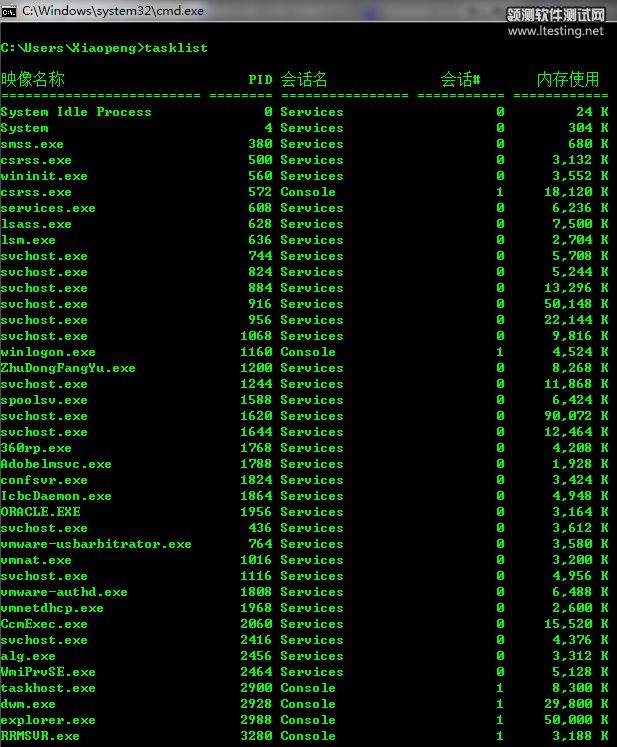Click the 内存使用 column header

point(568,79)
